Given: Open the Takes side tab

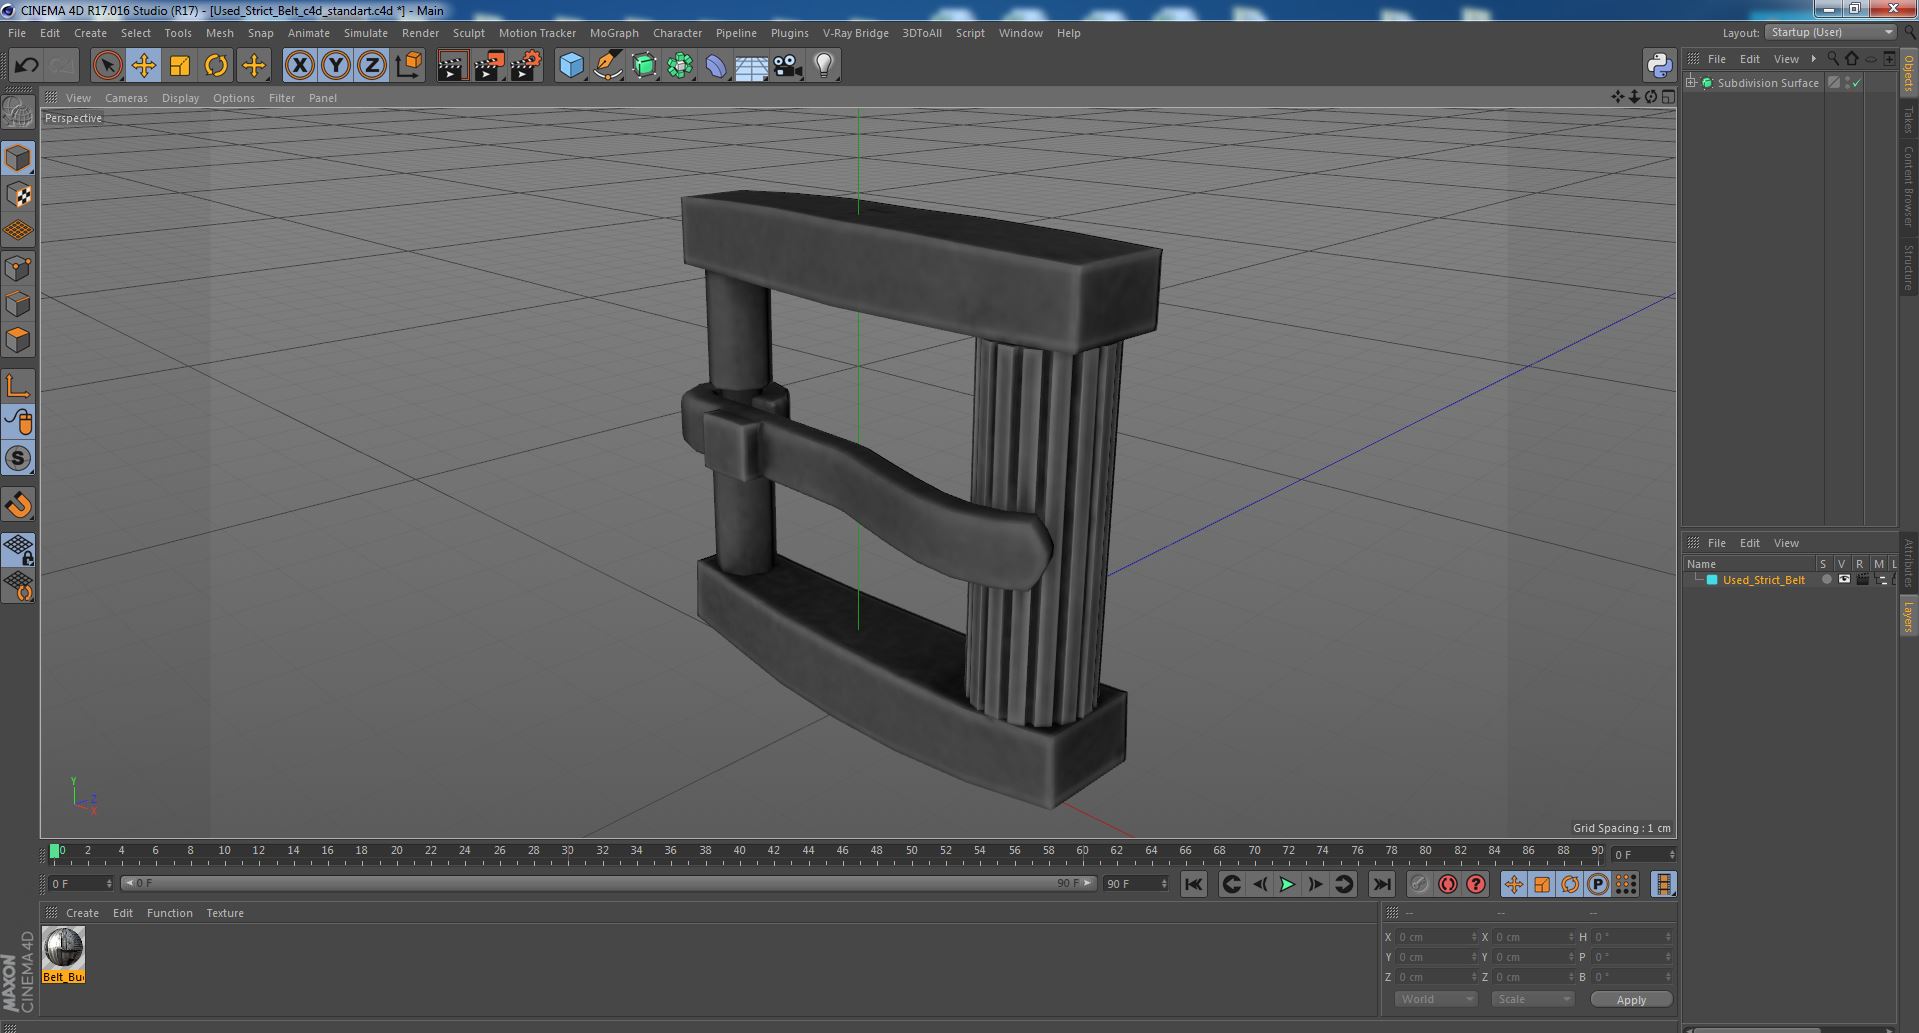Looking at the screenshot, I should (1908, 119).
